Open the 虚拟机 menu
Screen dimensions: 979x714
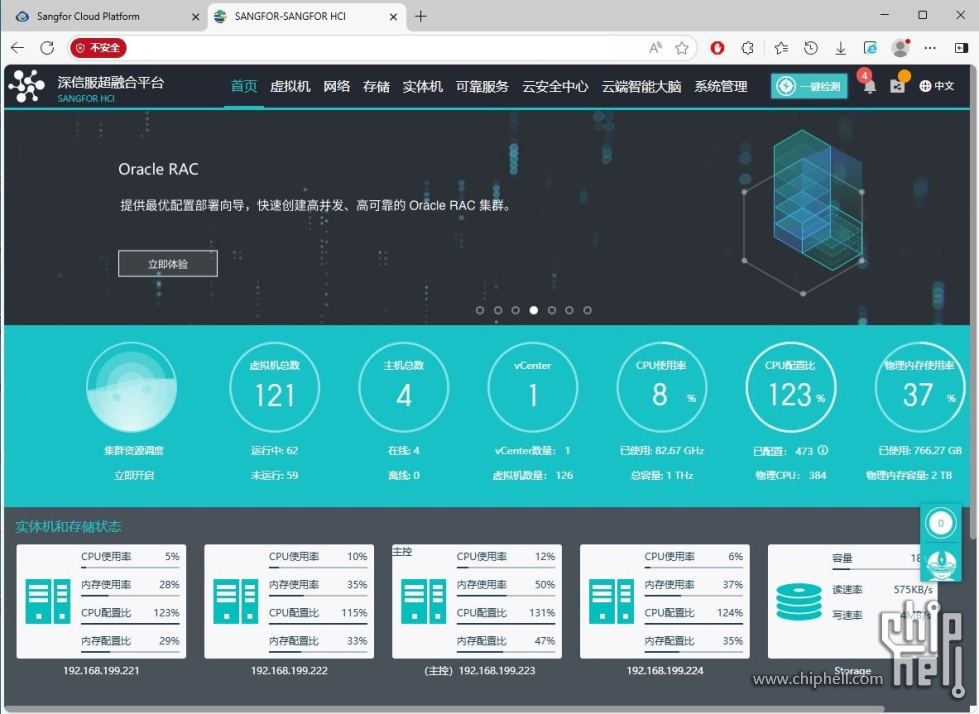point(290,86)
